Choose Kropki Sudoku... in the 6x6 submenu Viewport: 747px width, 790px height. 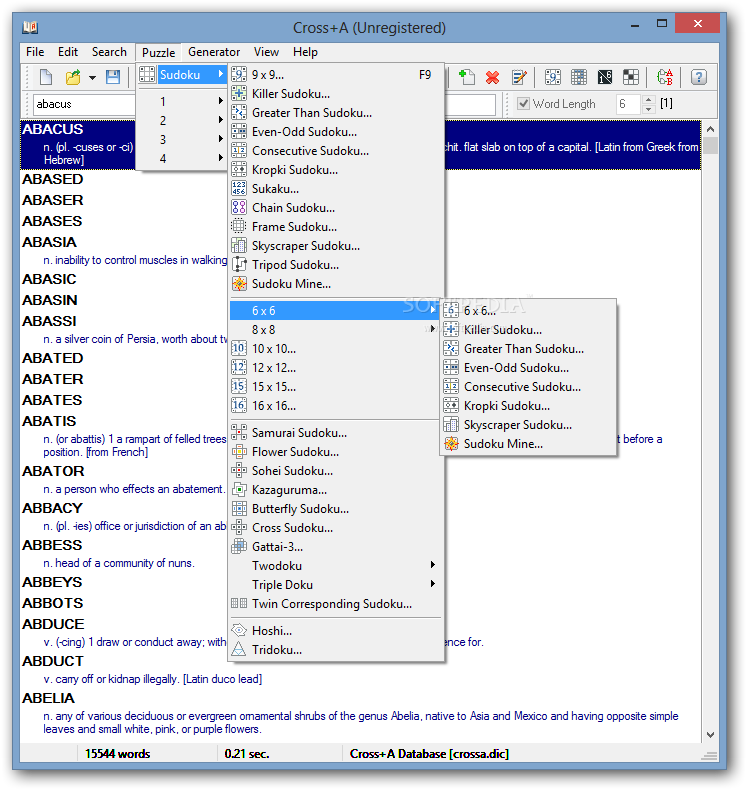pyautogui.click(x=528, y=406)
